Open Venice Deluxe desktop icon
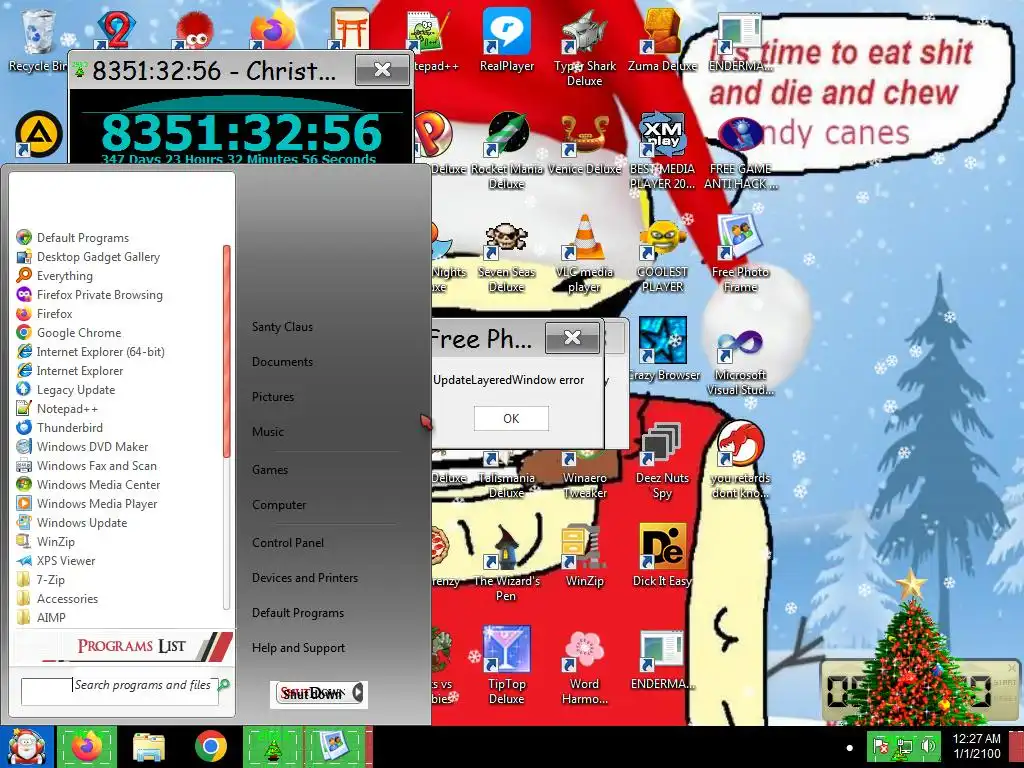This screenshot has height=768, width=1024. pos(584,142)
